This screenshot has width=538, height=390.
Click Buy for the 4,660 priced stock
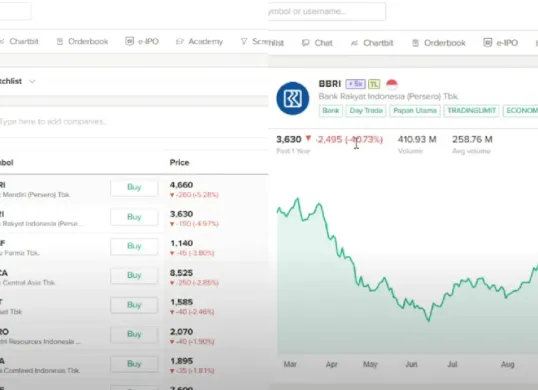pos(134,187)
